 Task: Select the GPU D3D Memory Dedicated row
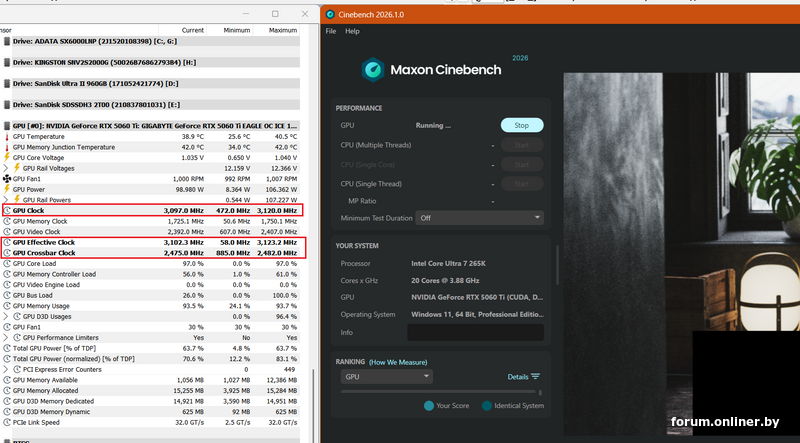(151, 401)
